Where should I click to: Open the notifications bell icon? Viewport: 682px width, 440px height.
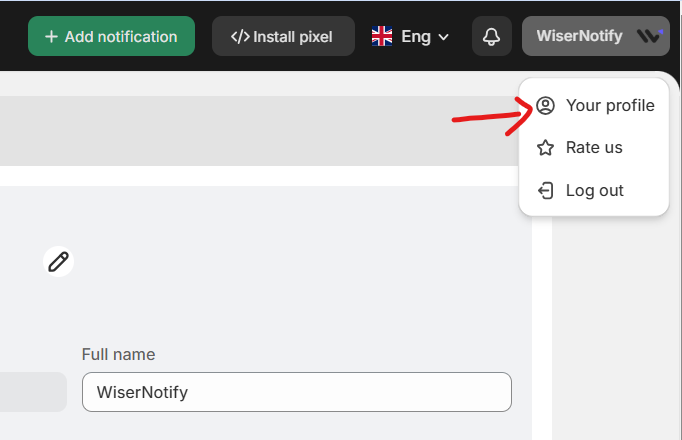tap(491, 36)
